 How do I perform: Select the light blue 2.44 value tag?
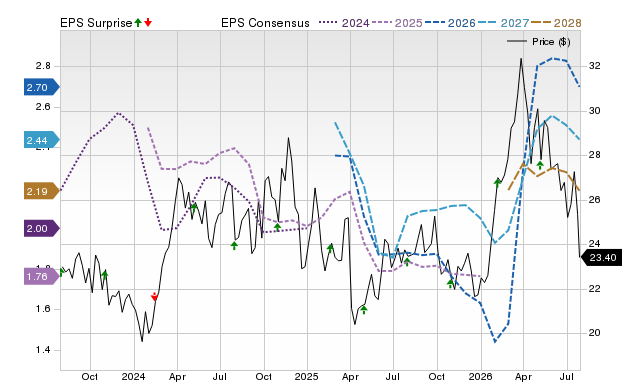[42, 140]
